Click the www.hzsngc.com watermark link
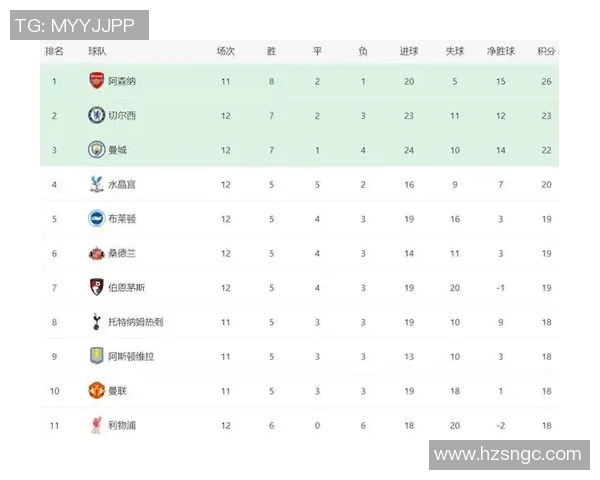The image size is (600, 480). [x=508, y=455]
